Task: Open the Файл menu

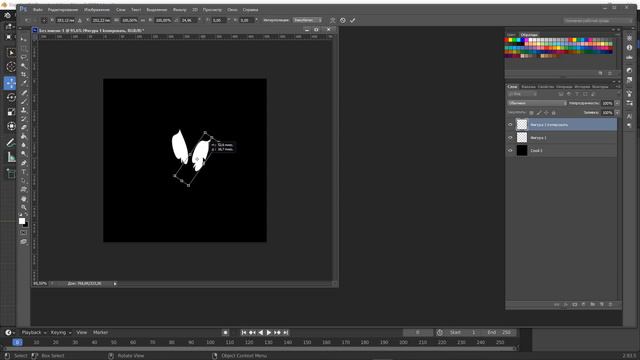Action: click(x=38, y=9)
